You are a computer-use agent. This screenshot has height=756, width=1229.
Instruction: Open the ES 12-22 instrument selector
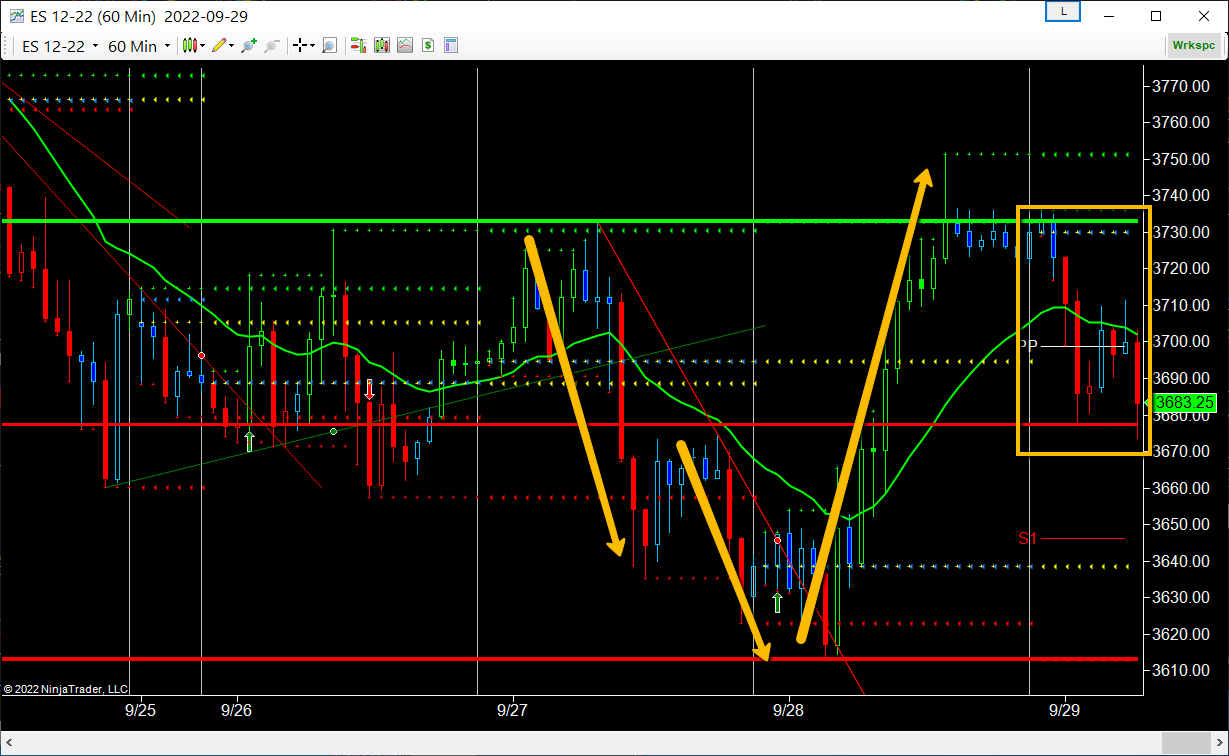coord(60,46)
